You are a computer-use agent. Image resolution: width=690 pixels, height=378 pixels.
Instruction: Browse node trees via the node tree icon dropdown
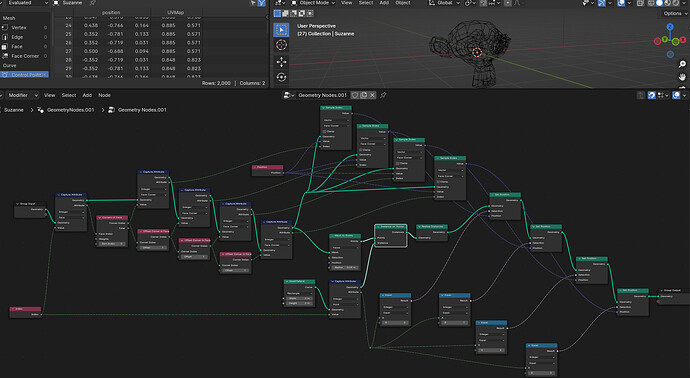(289, 95)
